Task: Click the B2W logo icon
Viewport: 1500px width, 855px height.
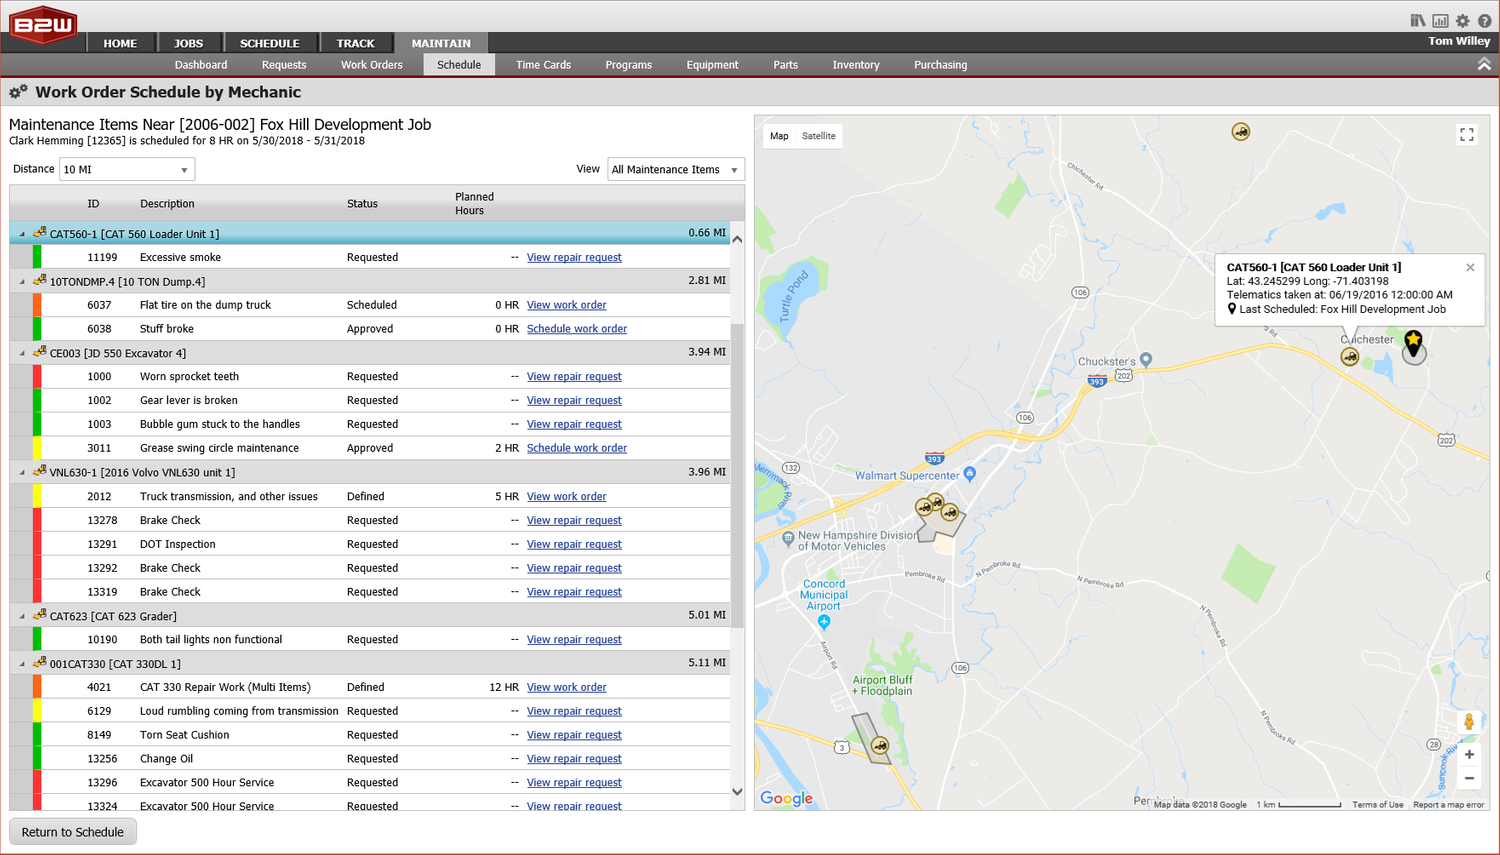Action: [x=43, y=26]
